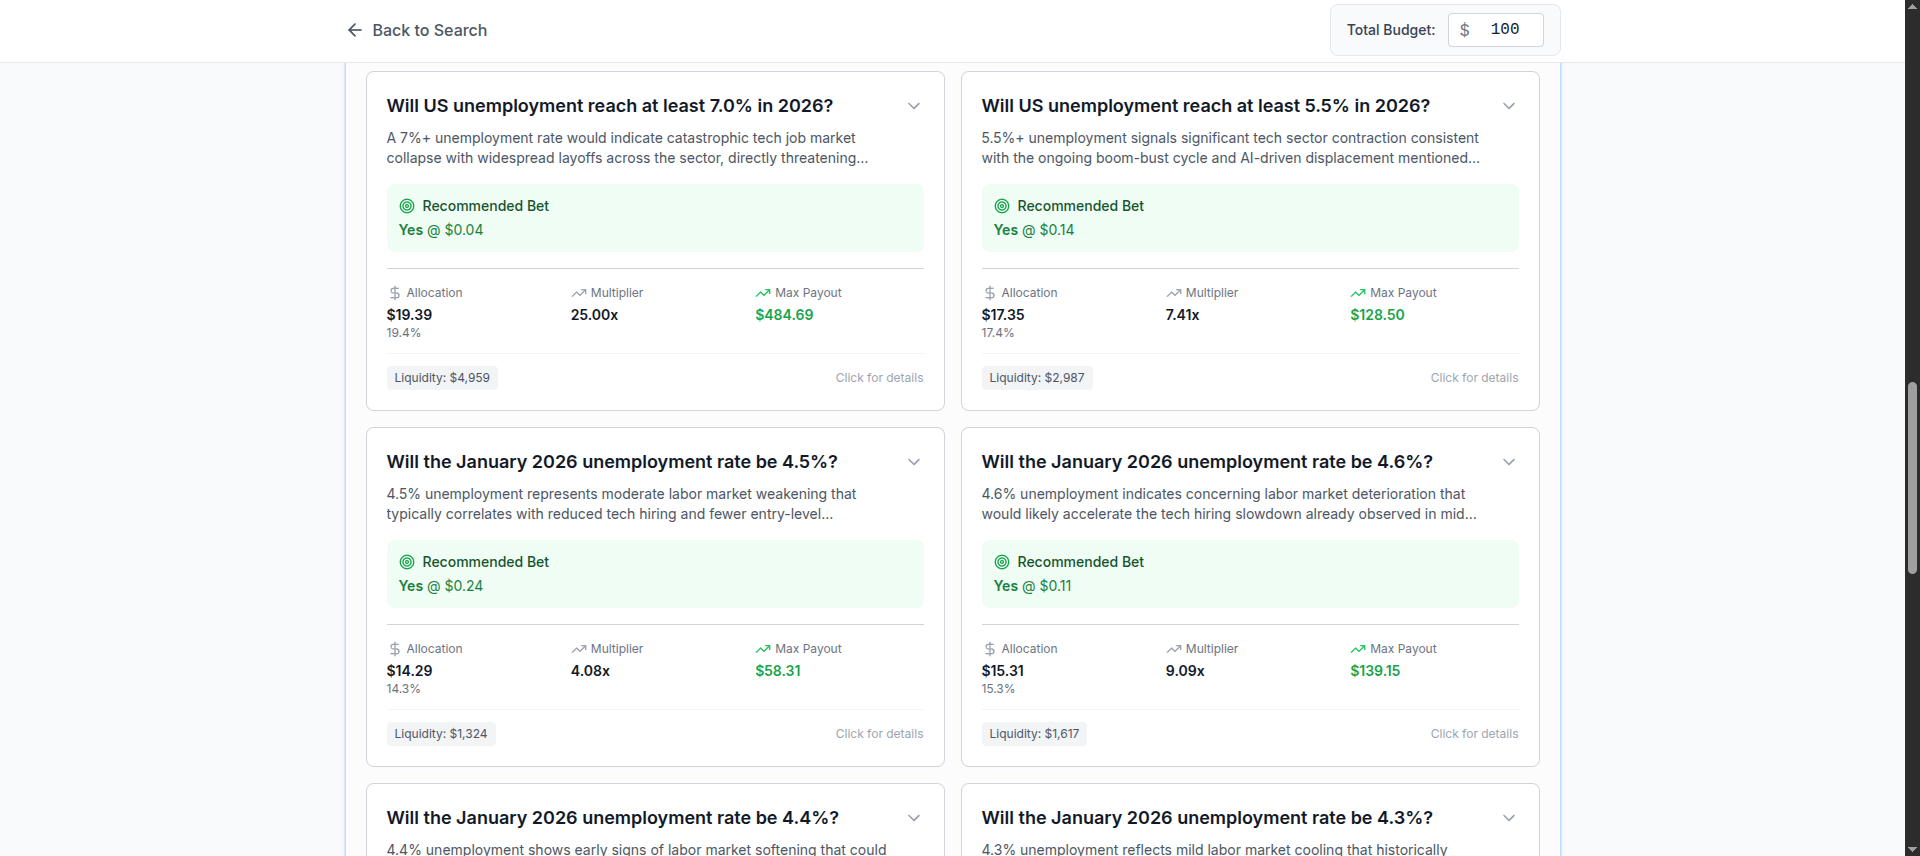Expand the January 4.4% unemployment card
The height and width of the screenshot is (856, 1920).
914,818
